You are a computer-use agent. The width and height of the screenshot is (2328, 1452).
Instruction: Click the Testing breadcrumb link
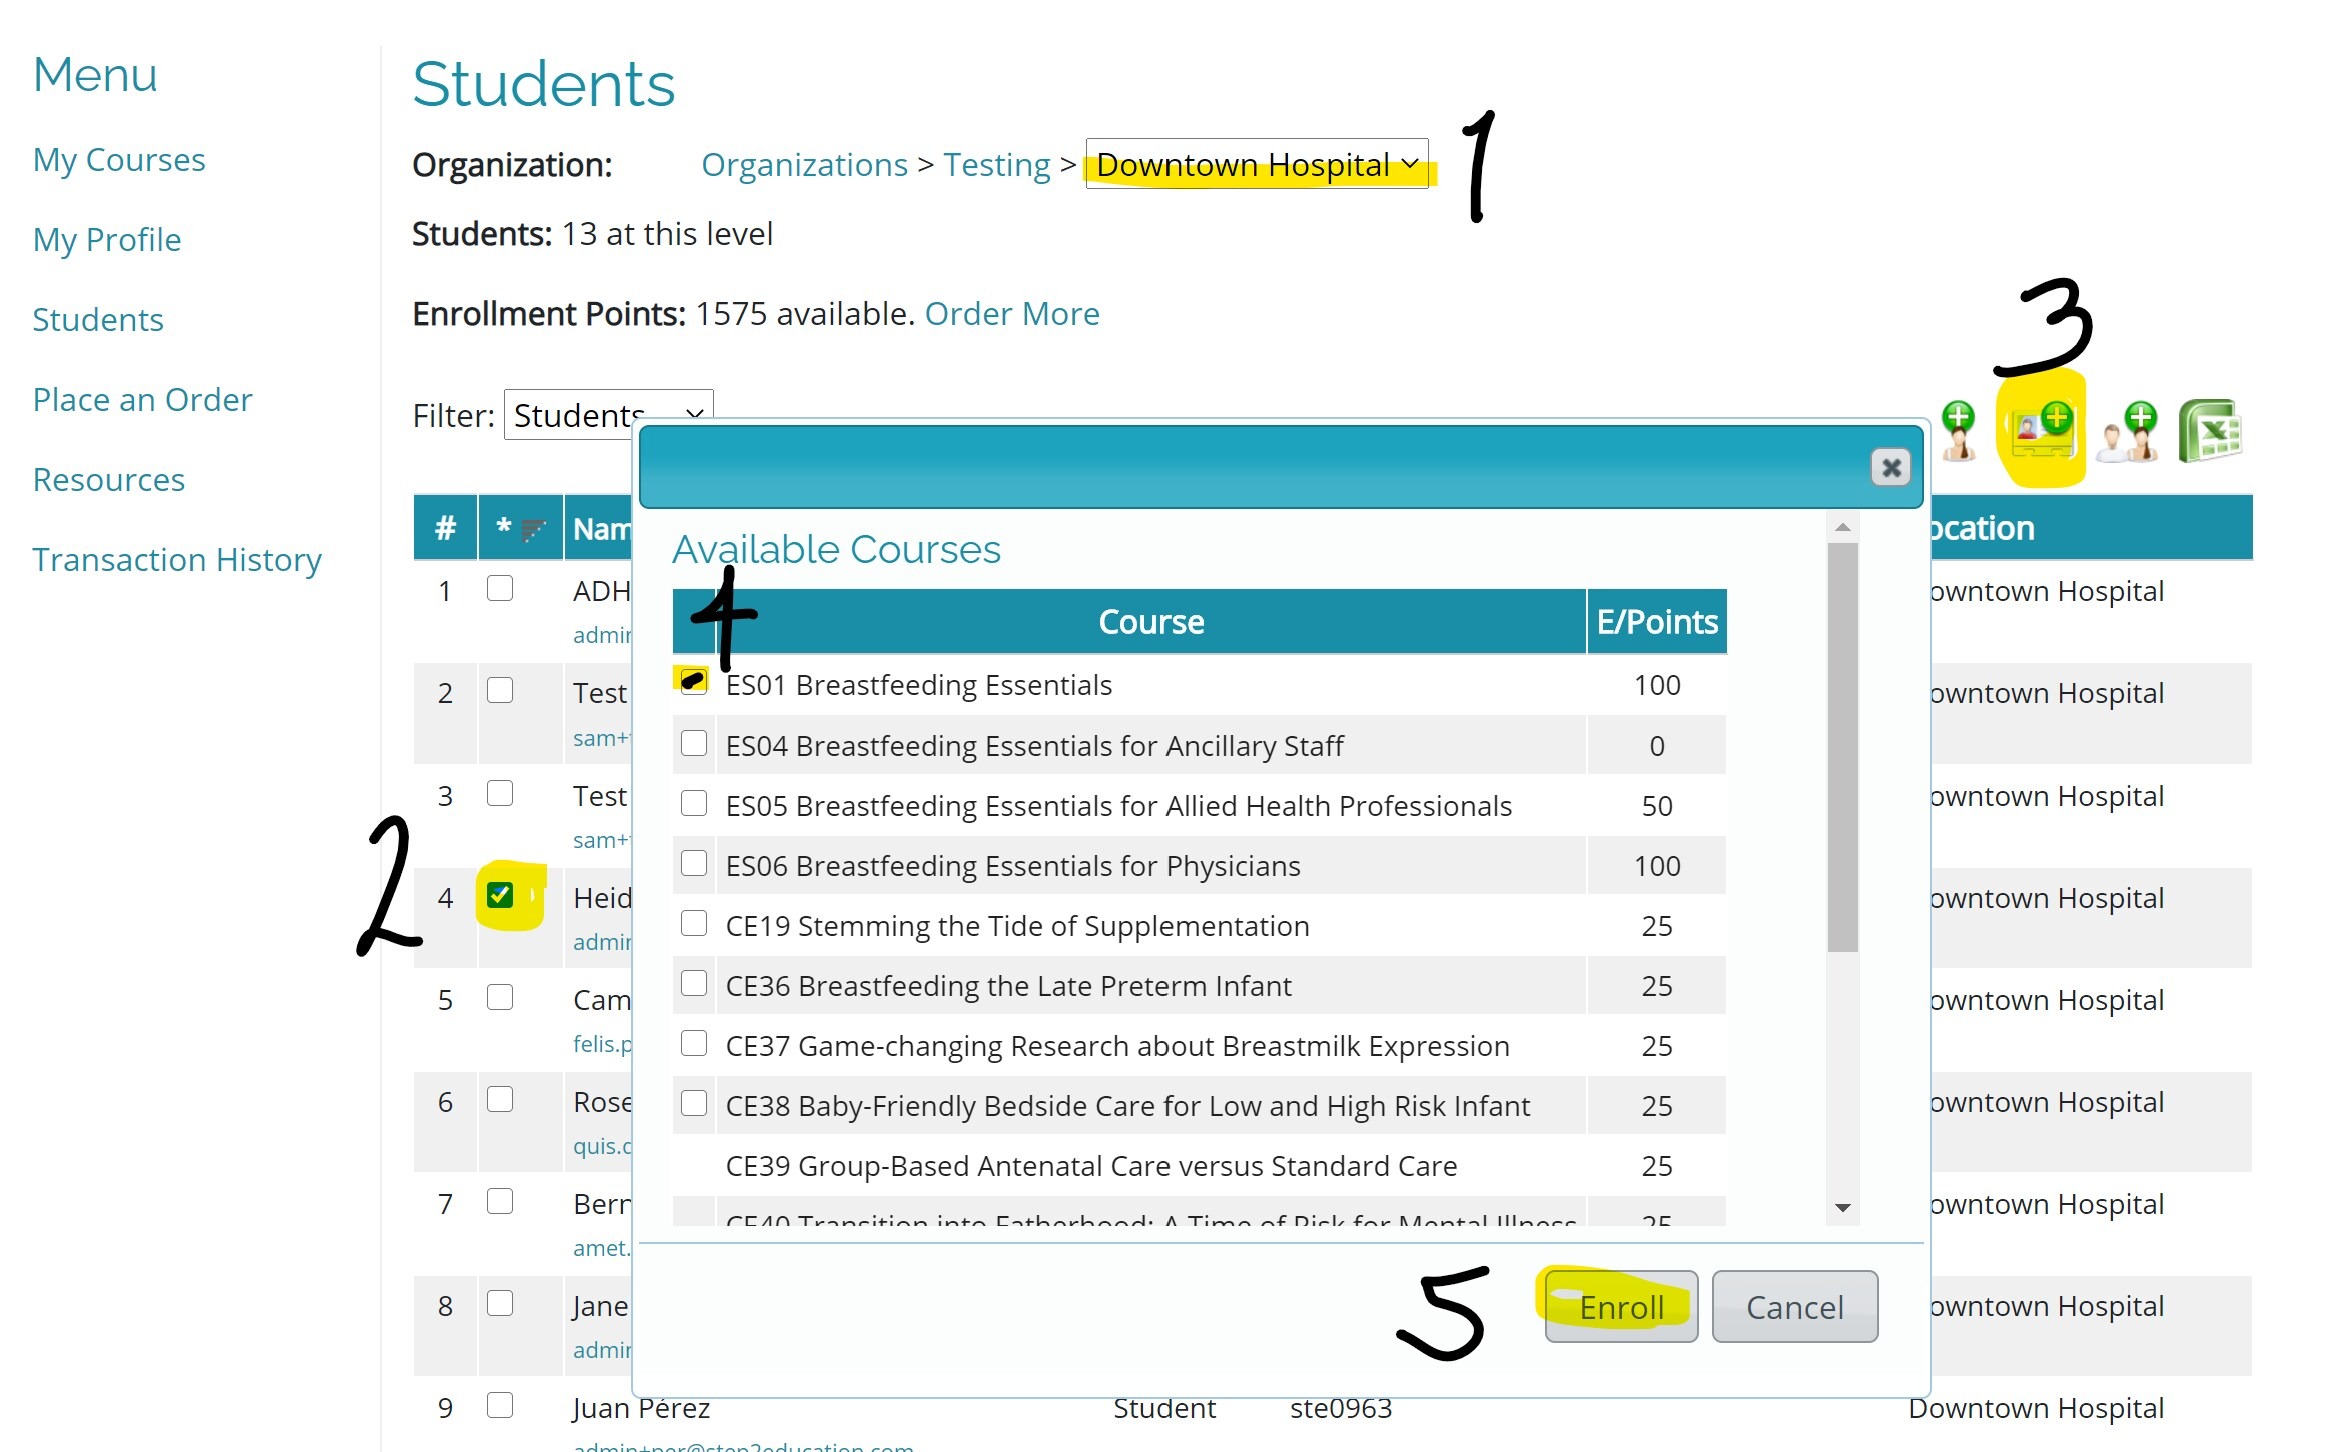[996, 165]
